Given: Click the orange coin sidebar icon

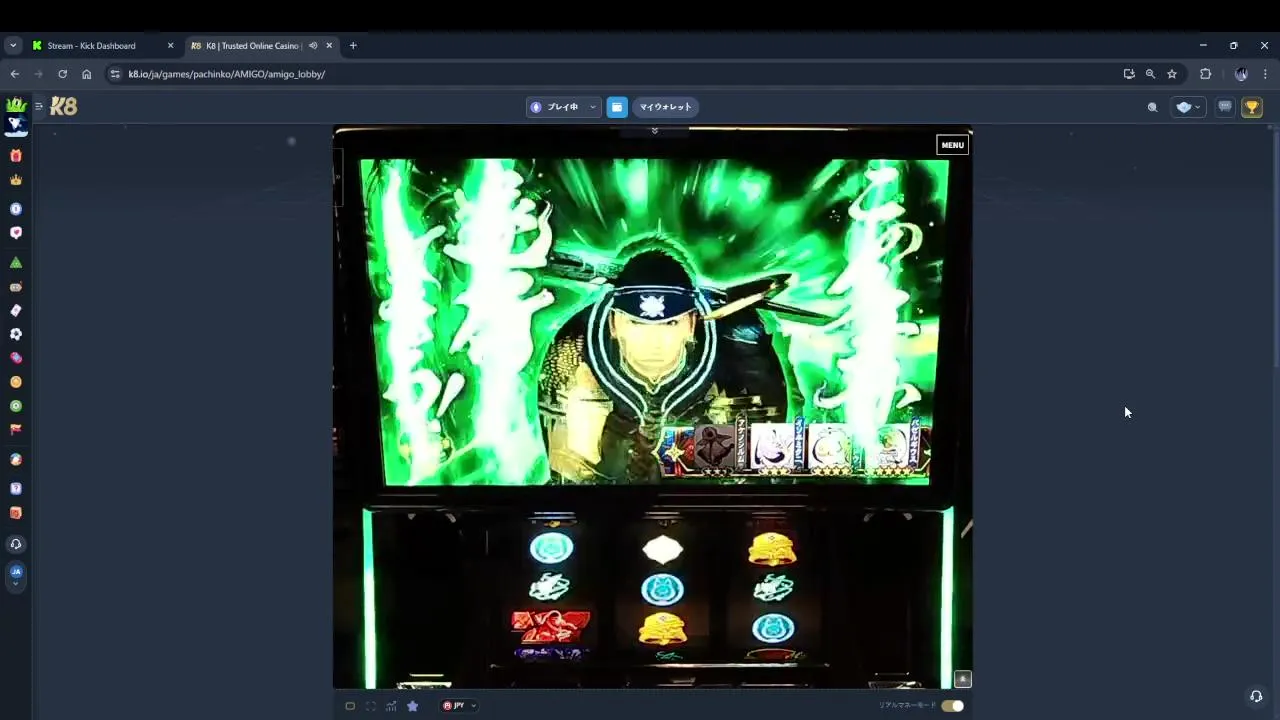Looking at the screenshot, I should click(x=15, y=382).
